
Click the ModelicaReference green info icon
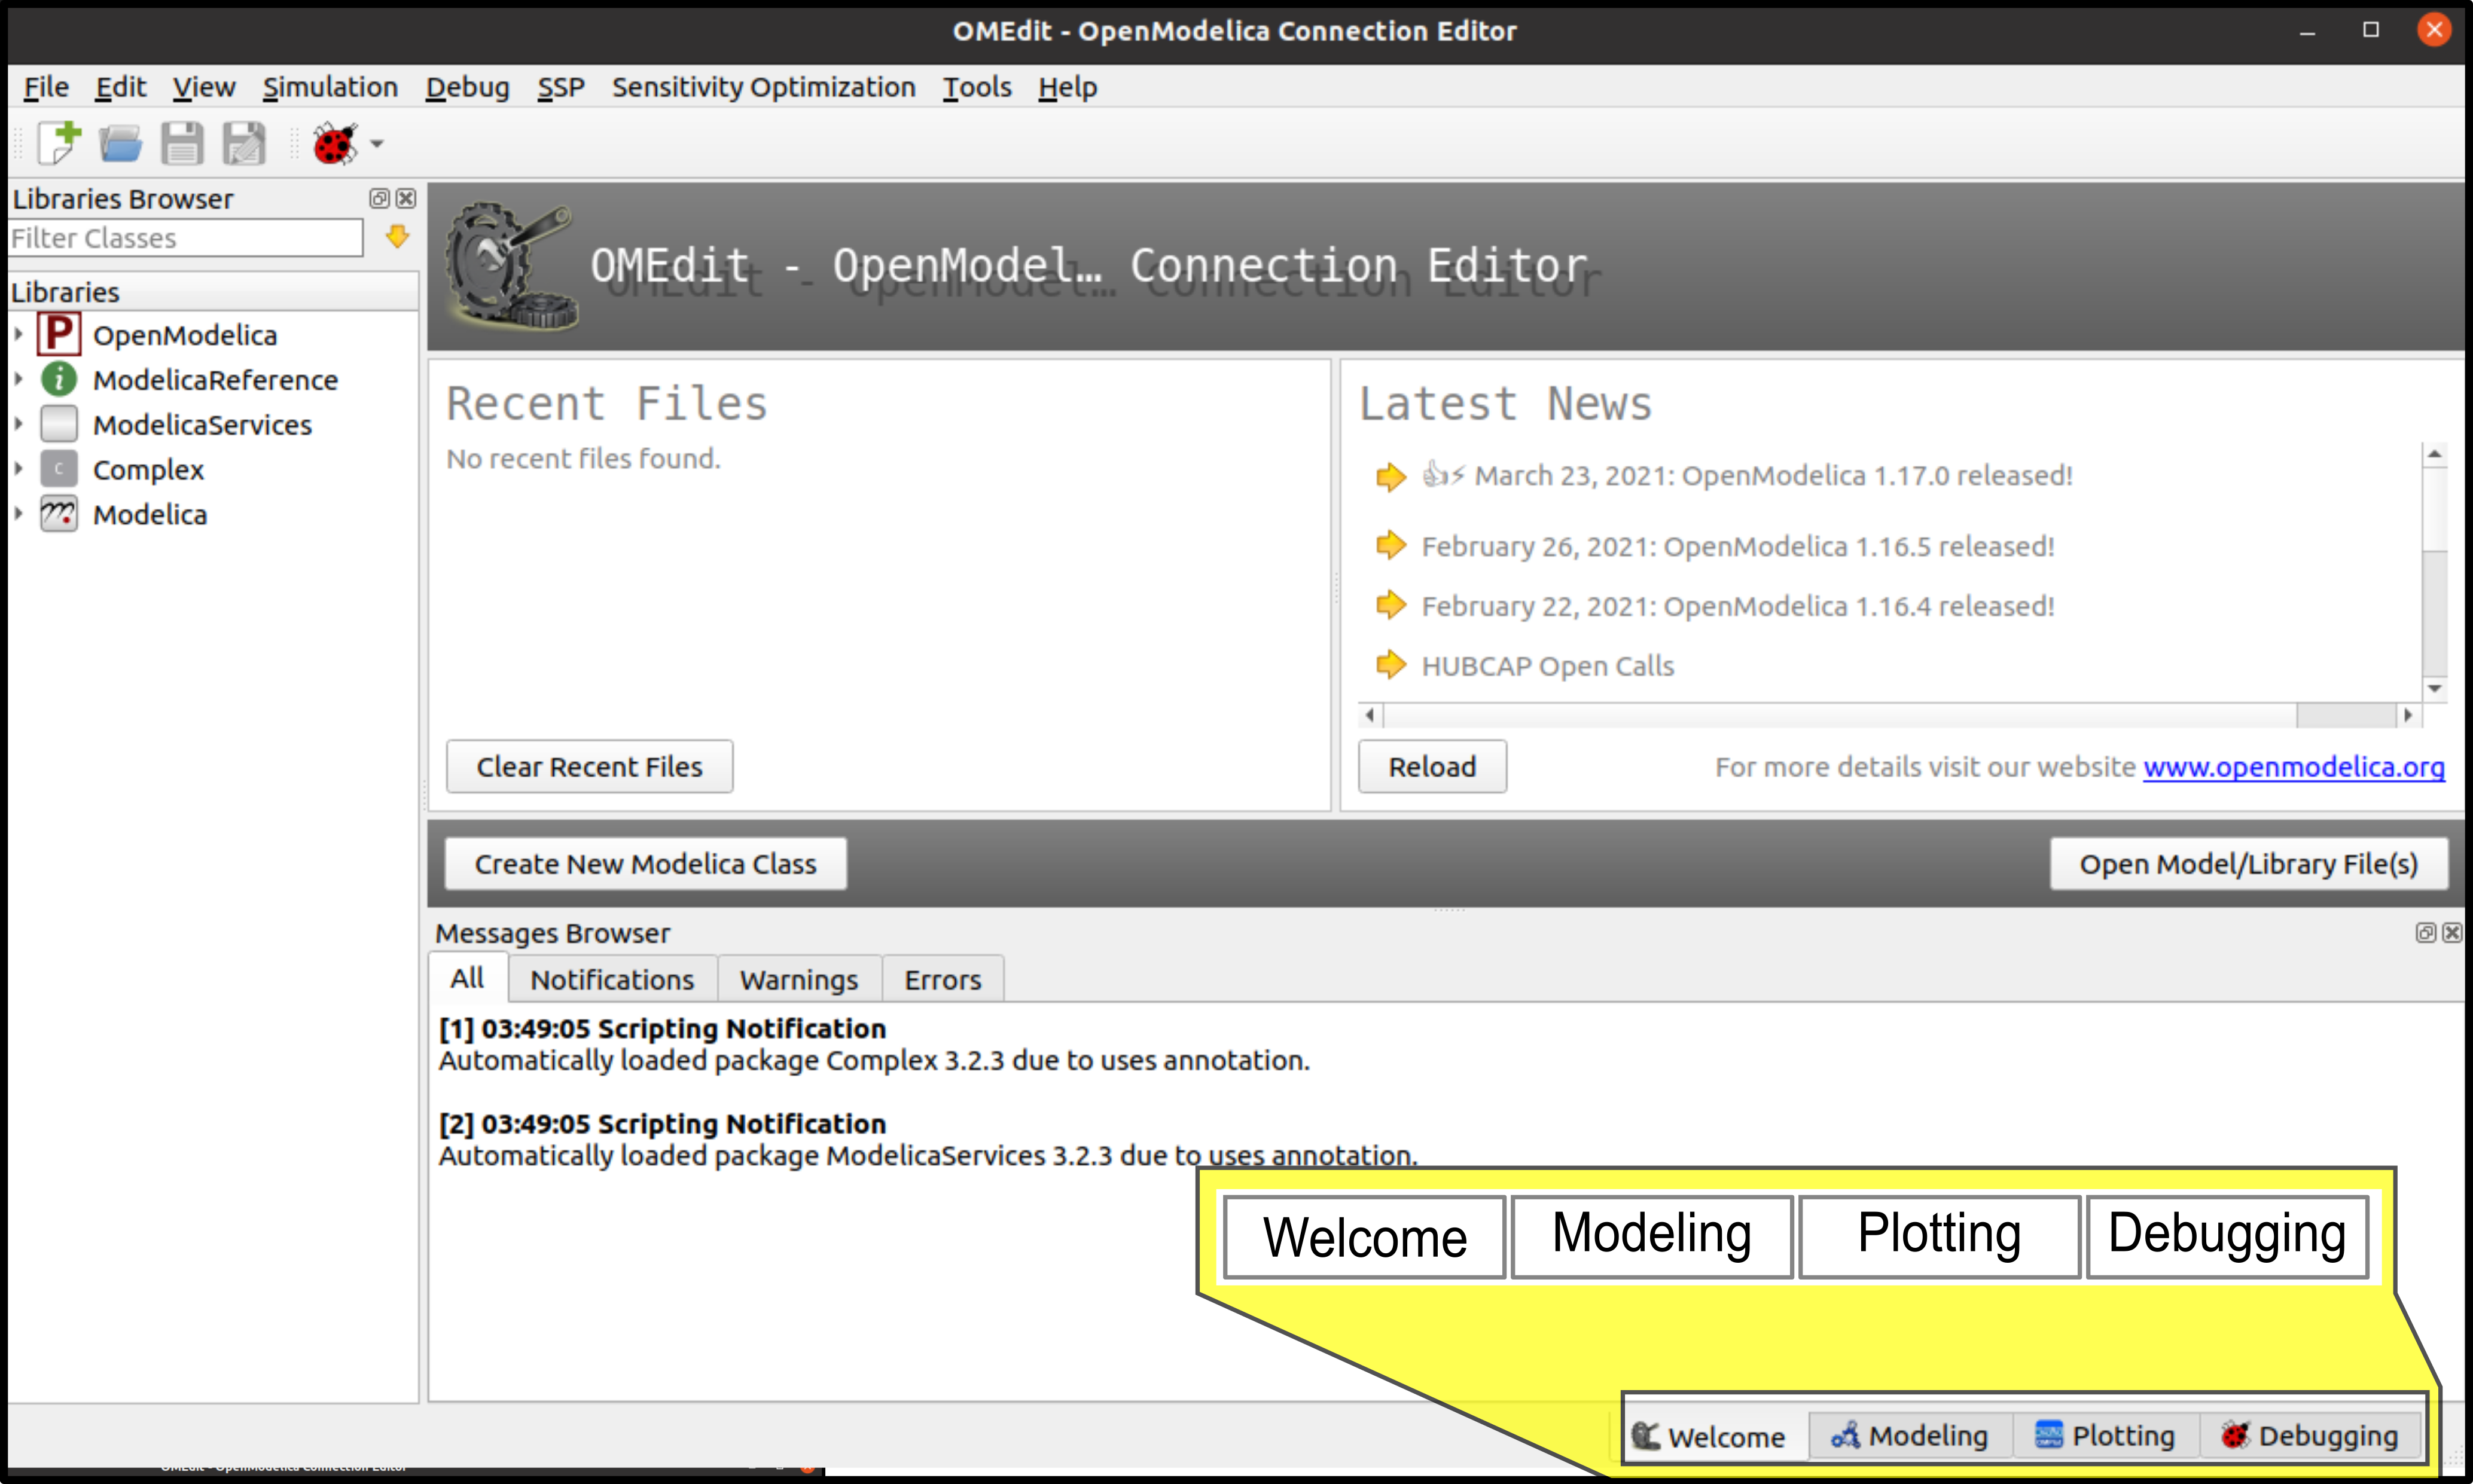click(x=59, y=379)
